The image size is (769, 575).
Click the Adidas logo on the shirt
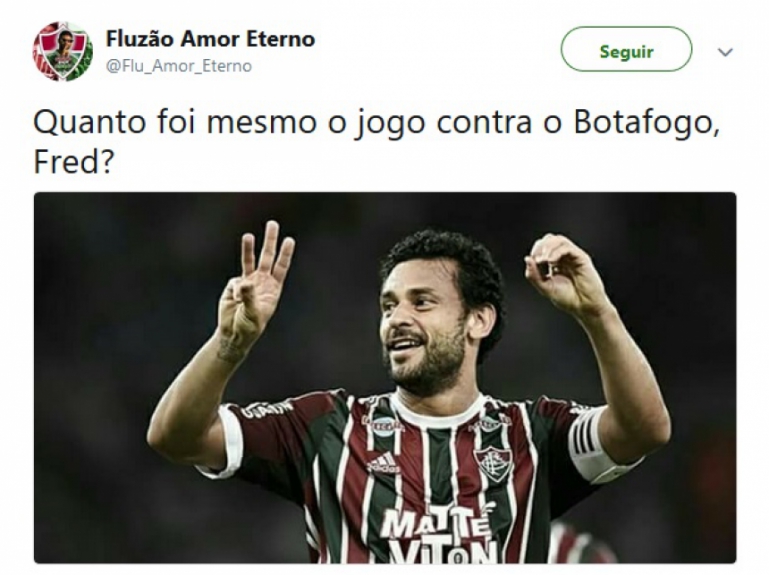click(x=384, y=463)
